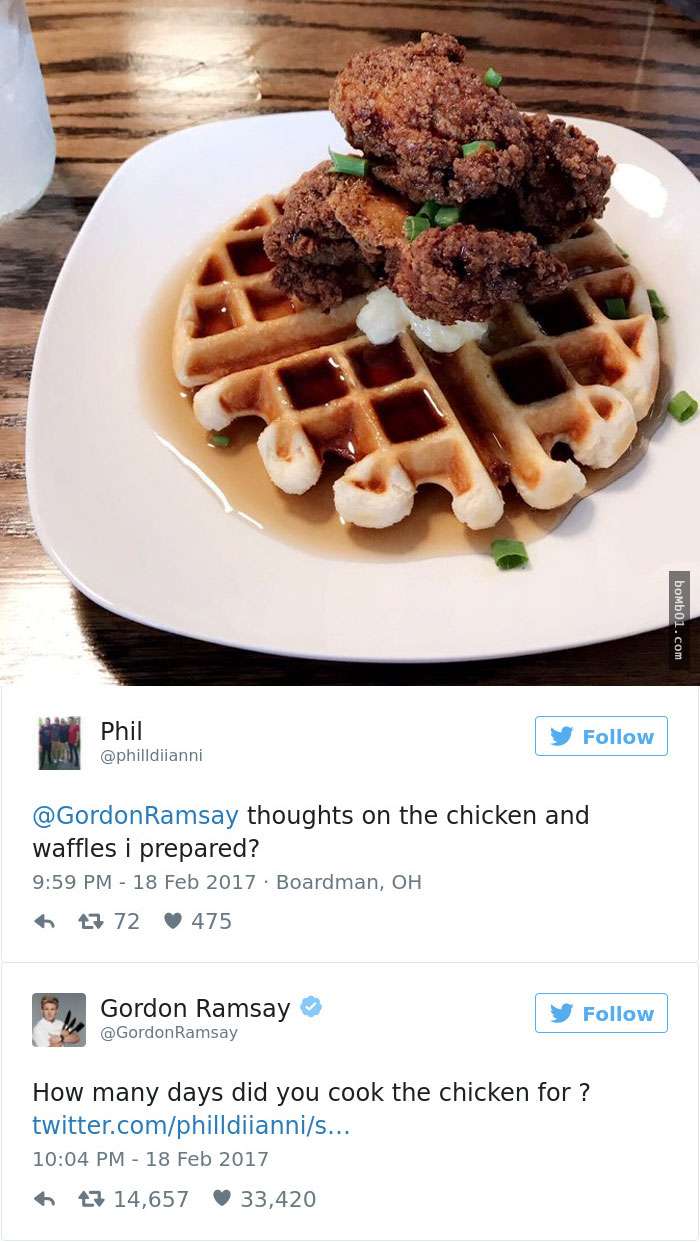Click the Gordon Ramsay display name

pos(195,1008)
